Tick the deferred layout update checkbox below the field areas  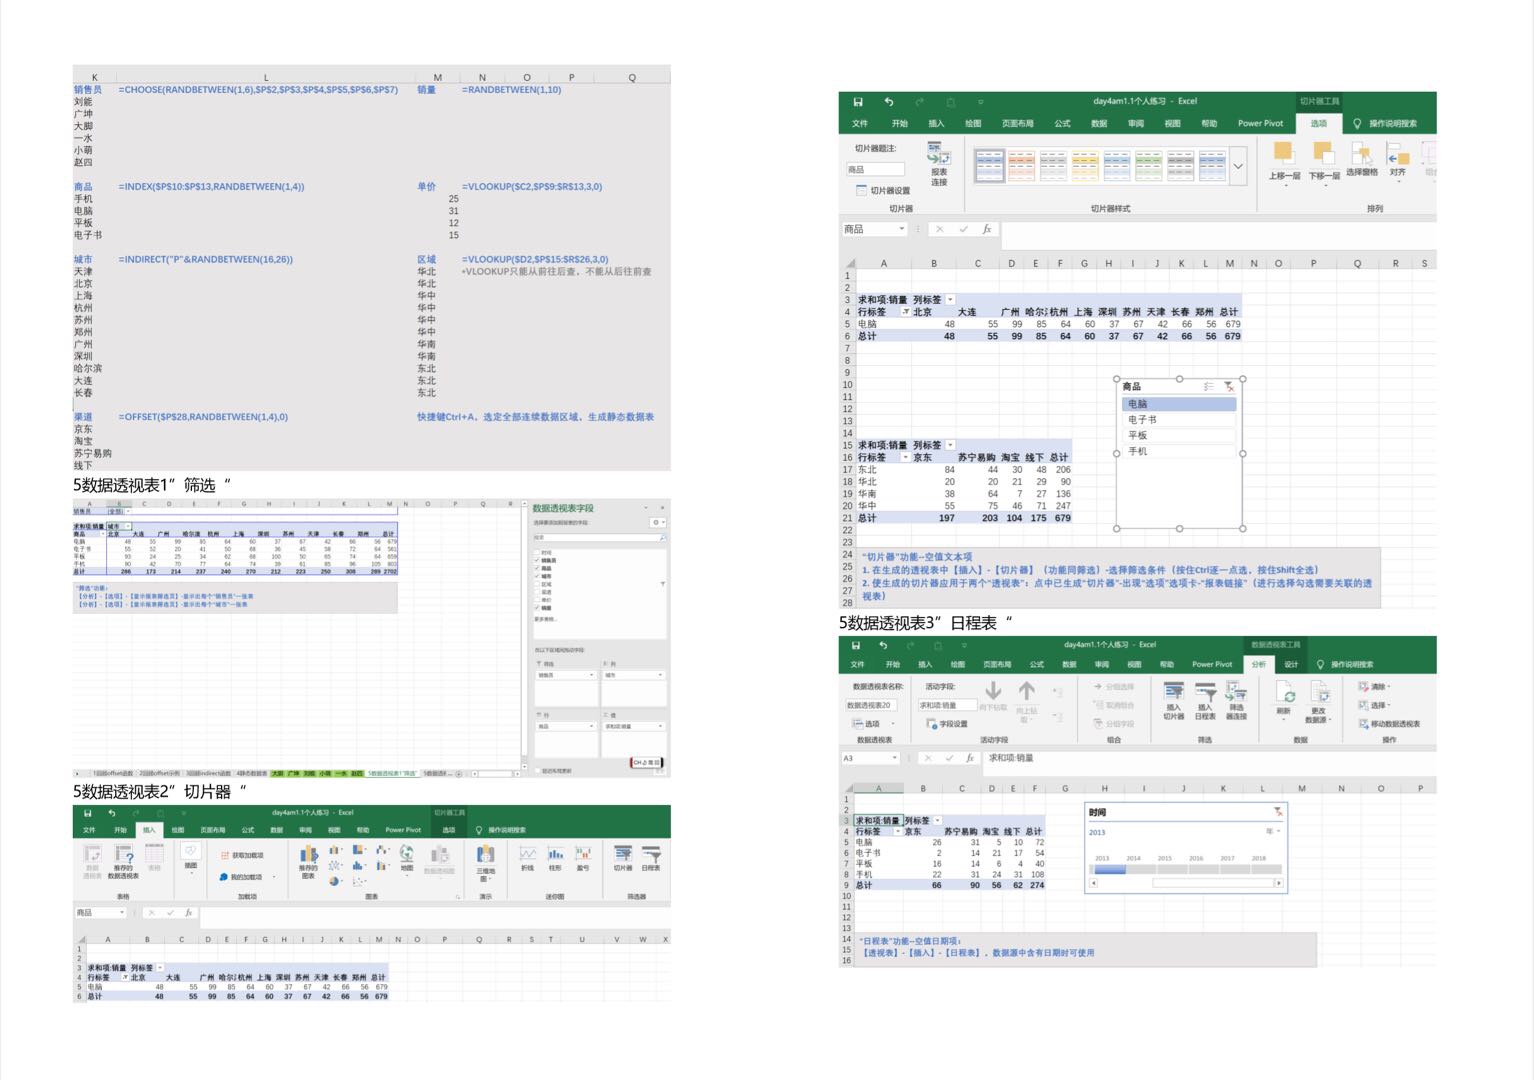pyautogui.click(x=537, y=771)
